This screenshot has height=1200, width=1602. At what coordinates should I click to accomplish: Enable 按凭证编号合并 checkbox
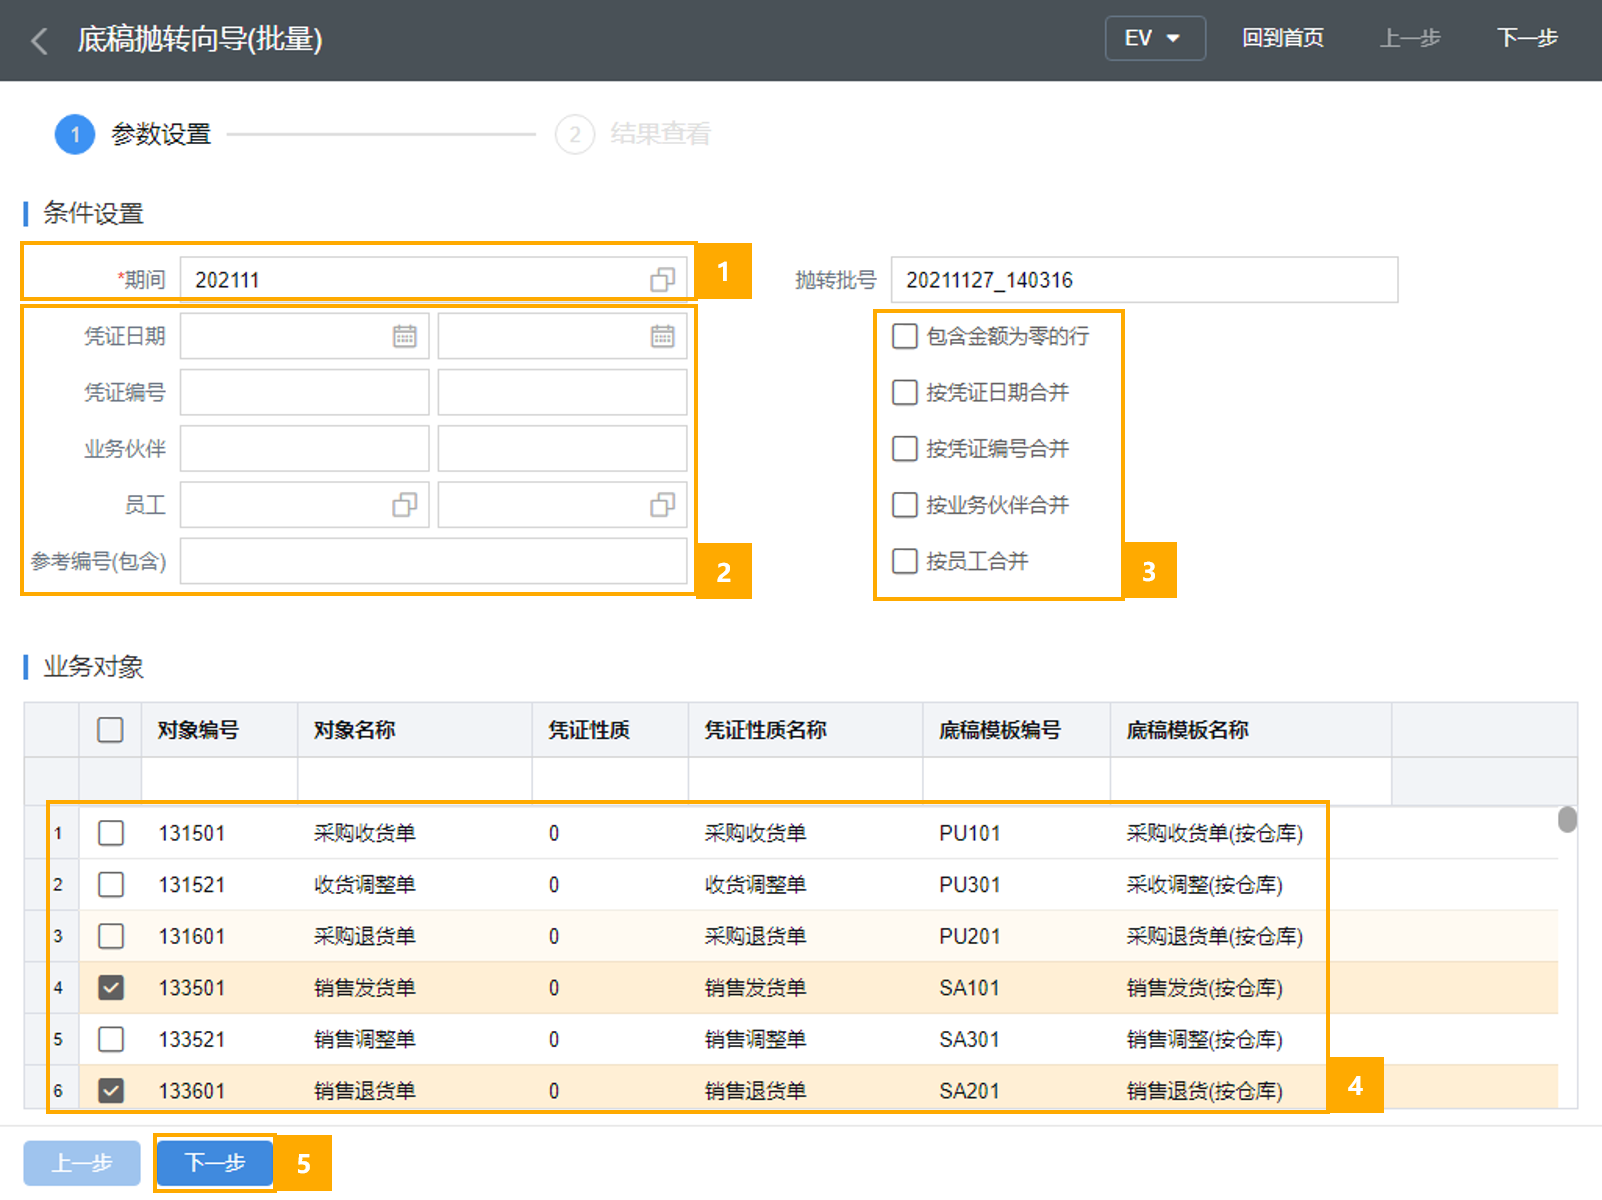point(904,448)
